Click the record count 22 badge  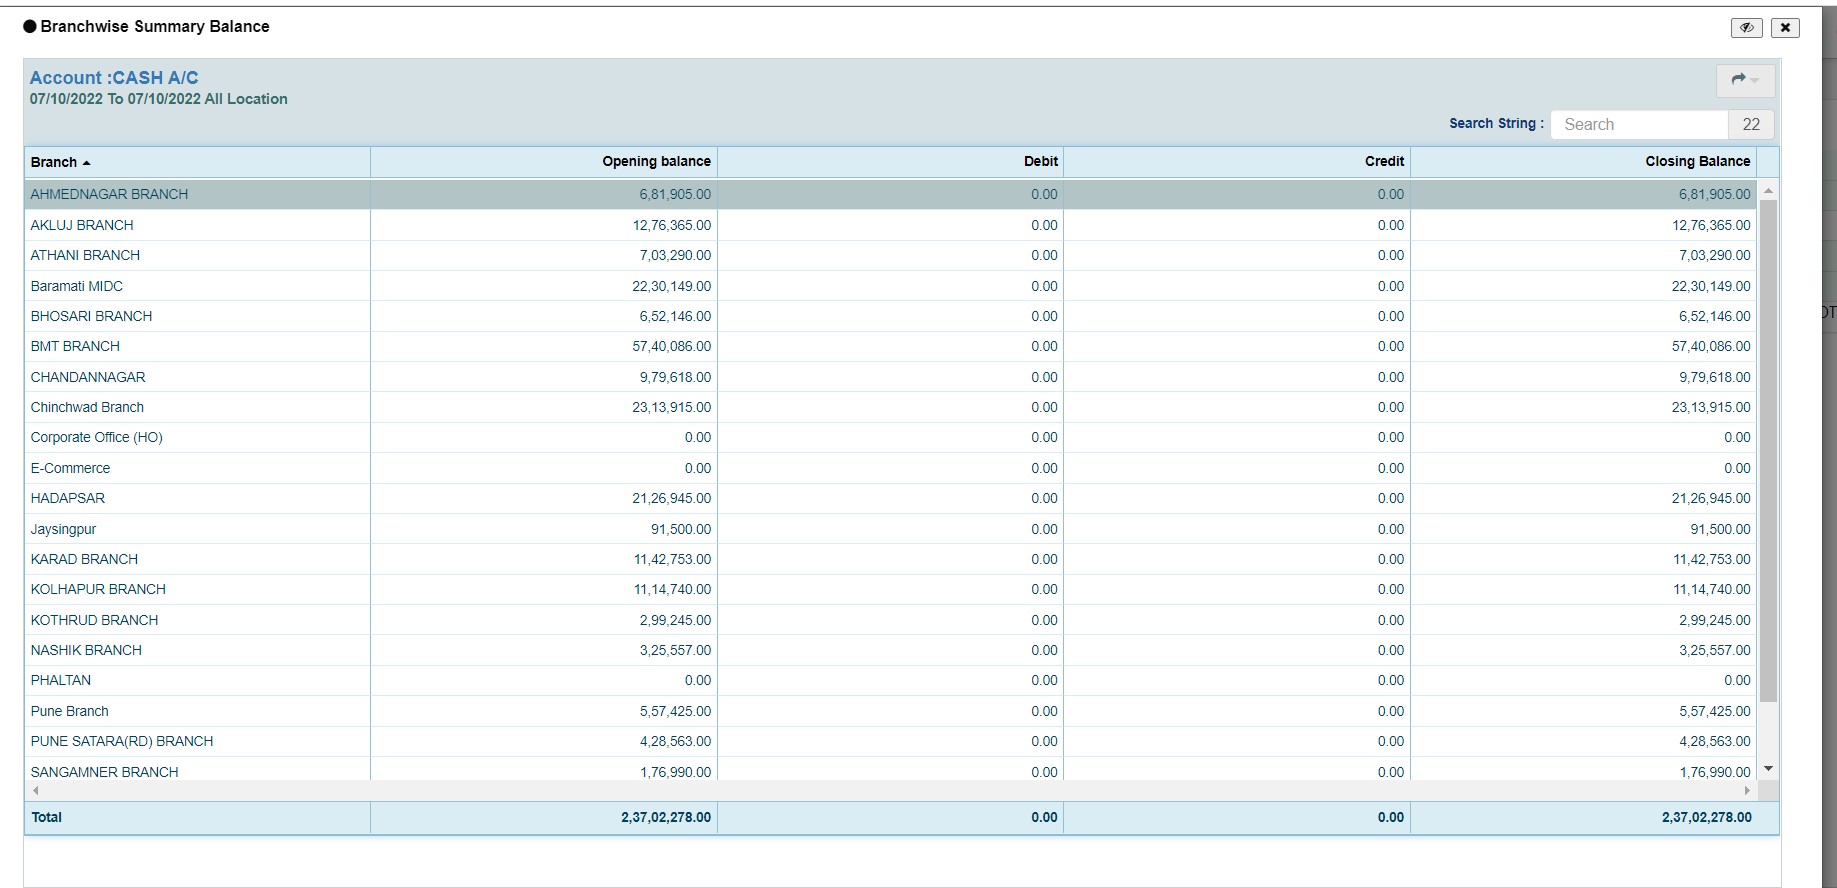point(1751,124)
